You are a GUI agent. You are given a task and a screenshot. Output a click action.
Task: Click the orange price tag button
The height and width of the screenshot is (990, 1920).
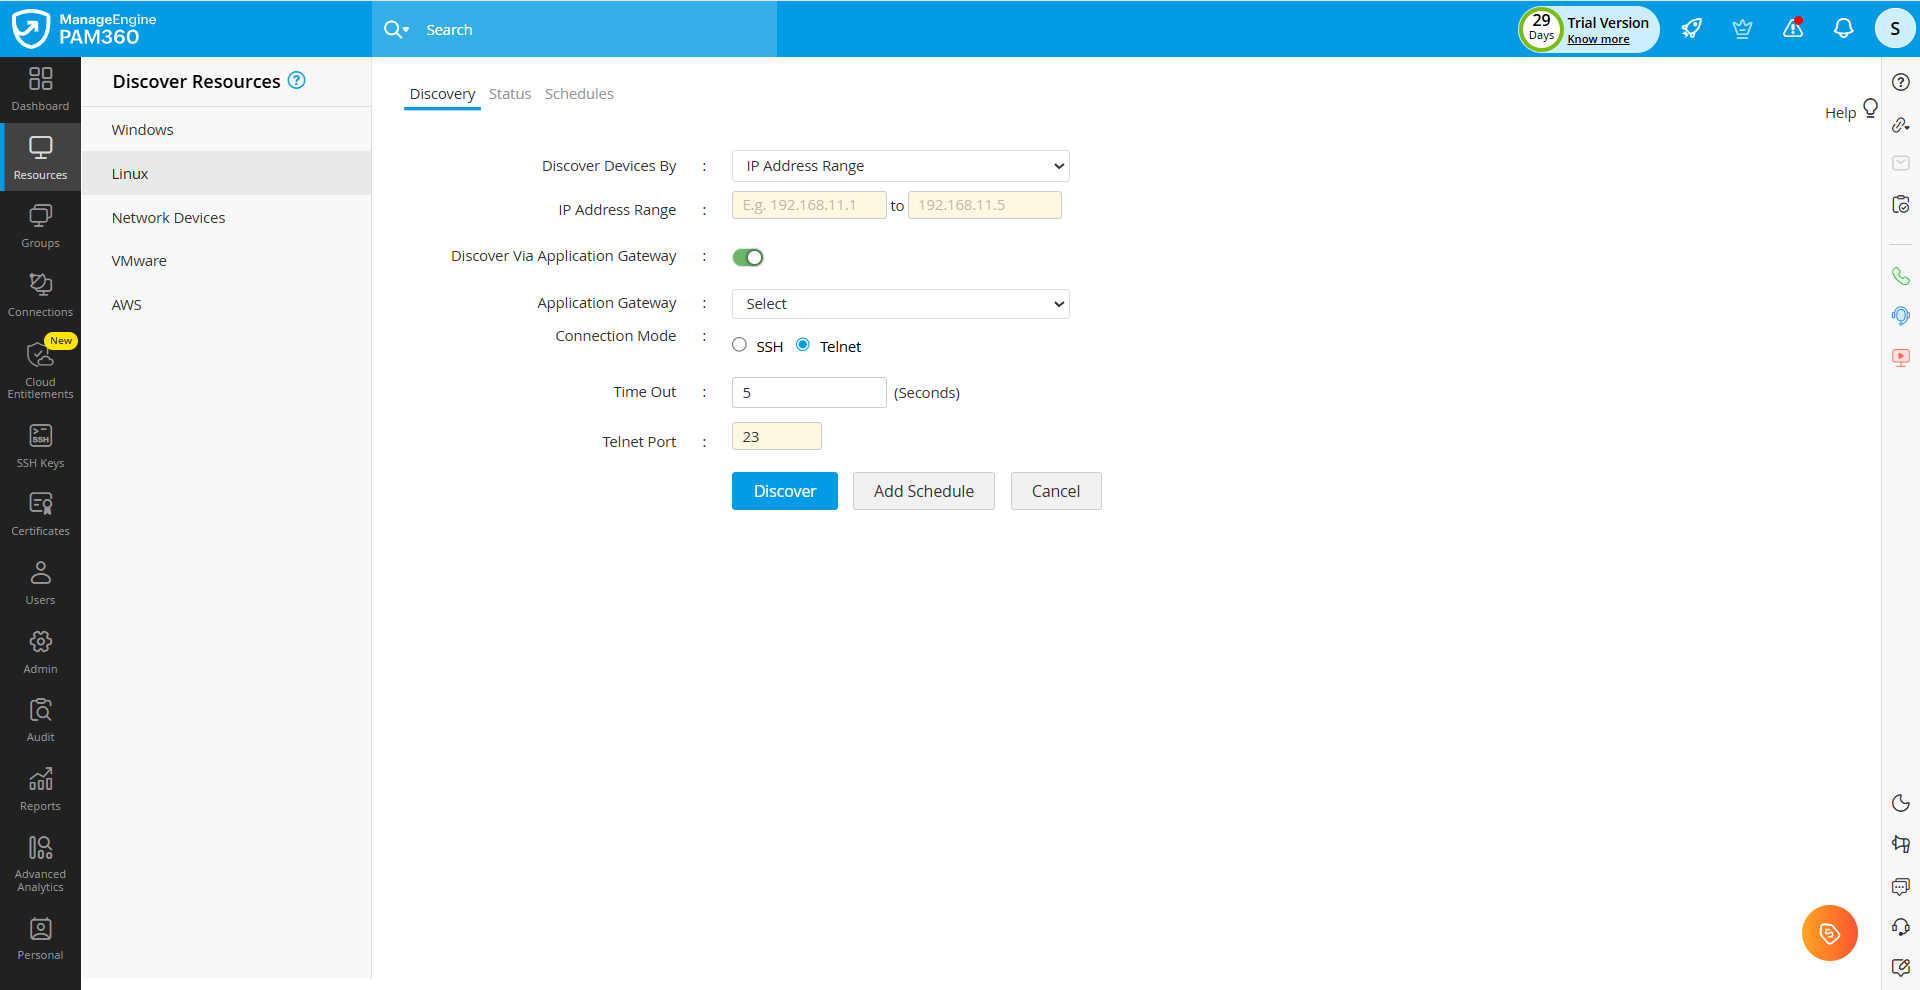(x=1830, y=933)
